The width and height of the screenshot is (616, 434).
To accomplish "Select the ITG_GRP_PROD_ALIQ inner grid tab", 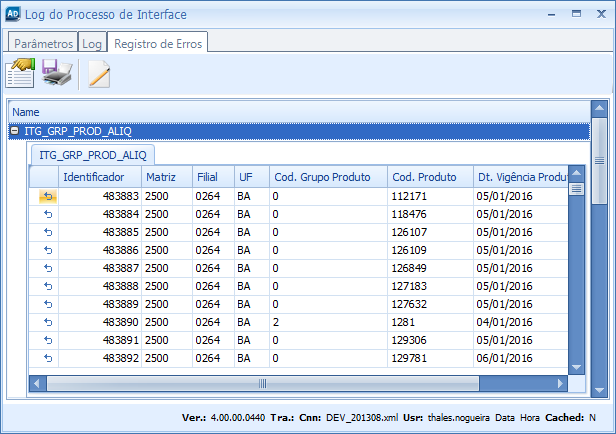I will tap(92, 155).
